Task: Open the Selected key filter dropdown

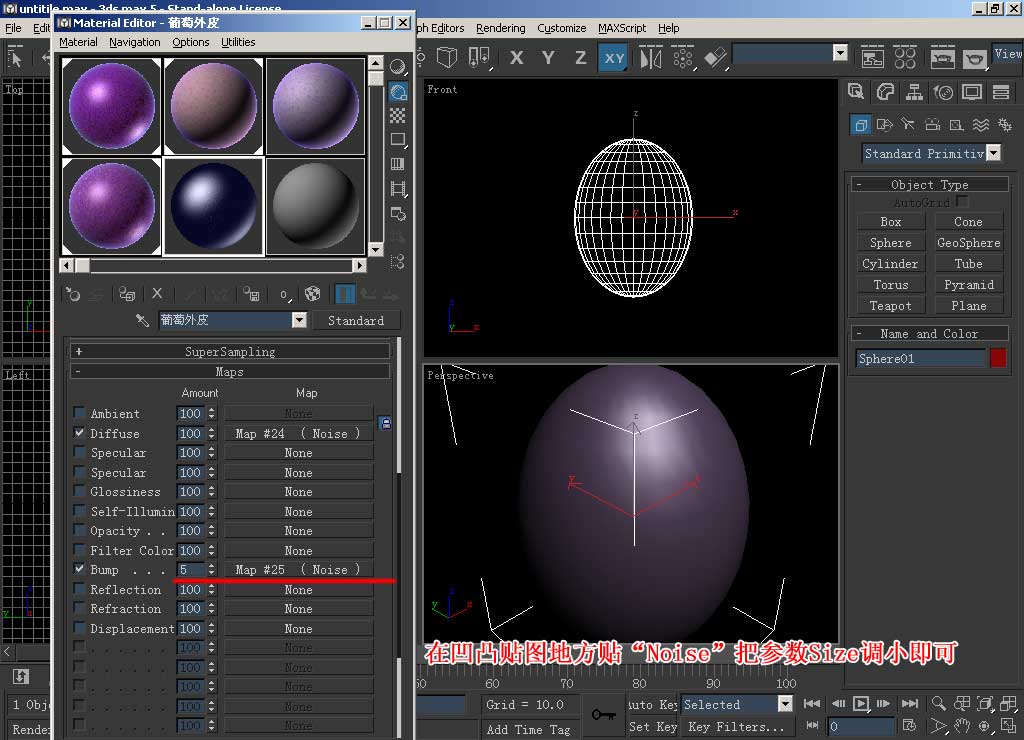Action: (x=786, y=704)
